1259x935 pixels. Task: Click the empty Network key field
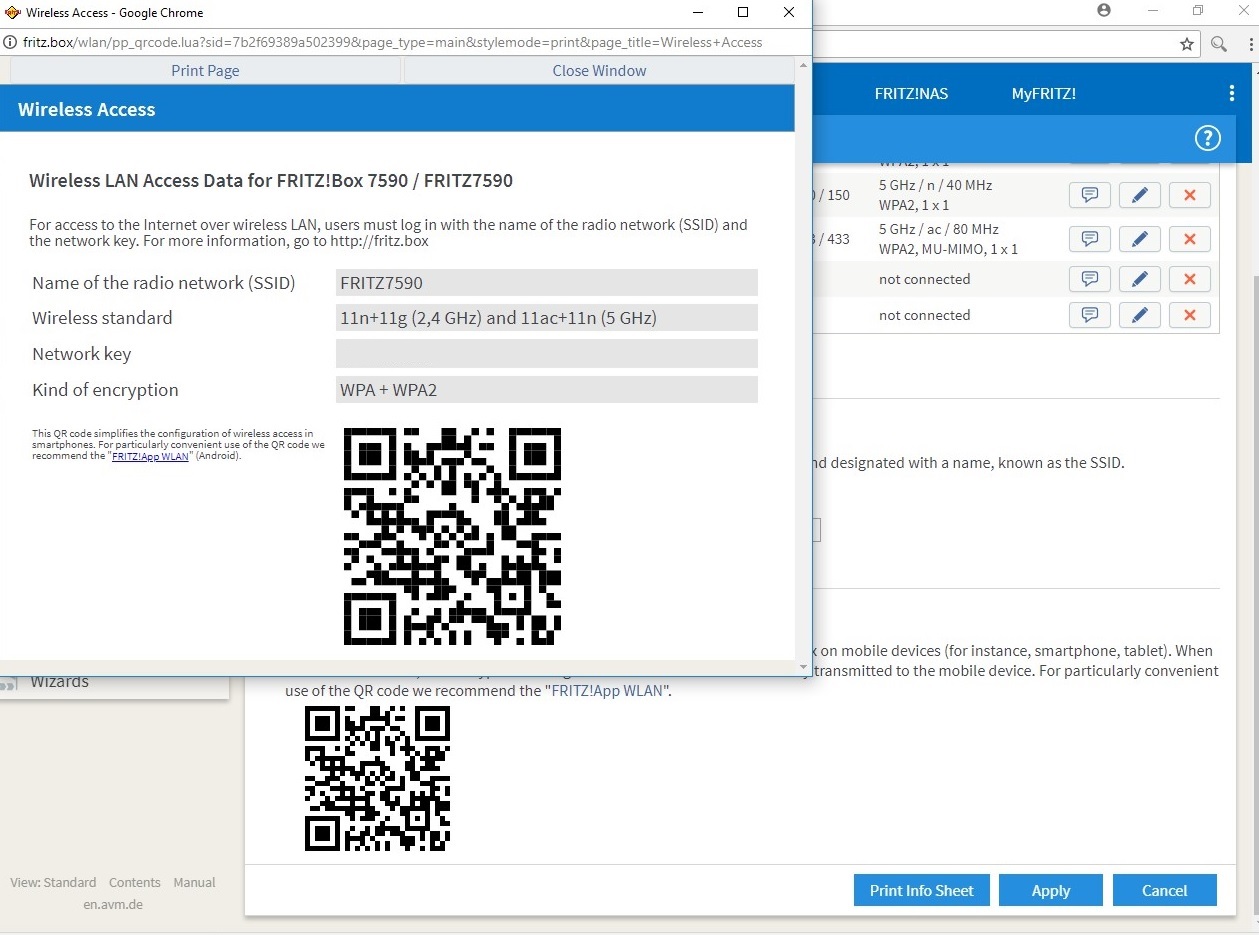547,354
